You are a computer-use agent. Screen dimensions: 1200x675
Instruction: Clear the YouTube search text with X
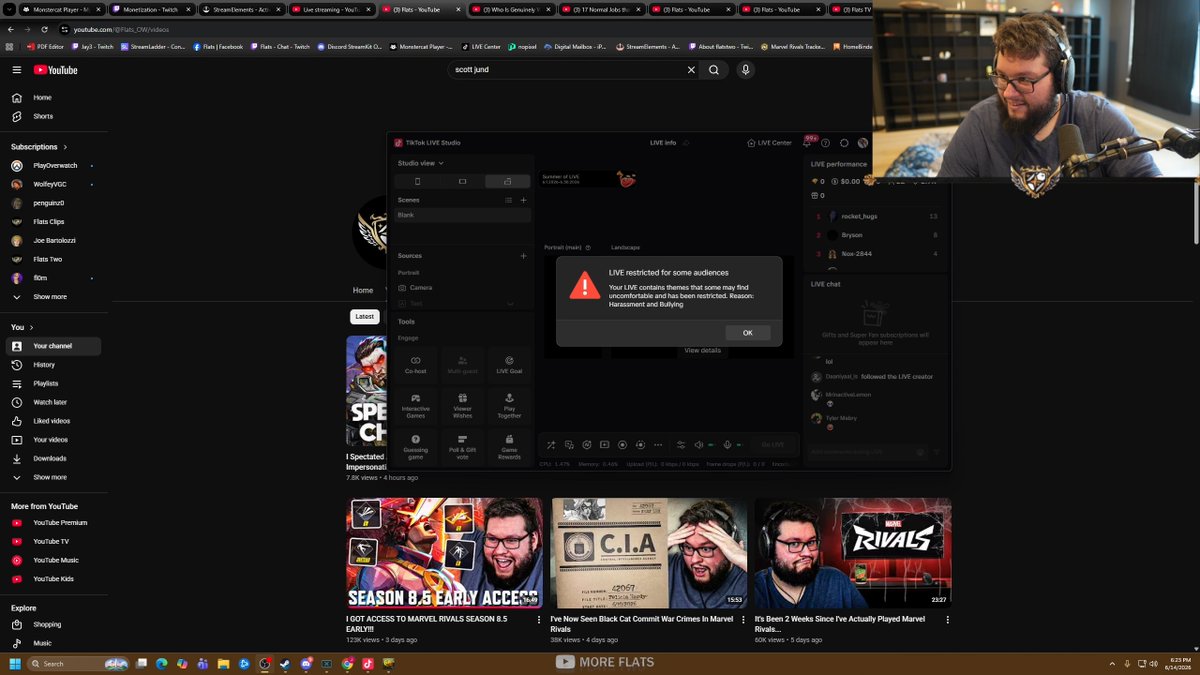[x=690, y=70]
